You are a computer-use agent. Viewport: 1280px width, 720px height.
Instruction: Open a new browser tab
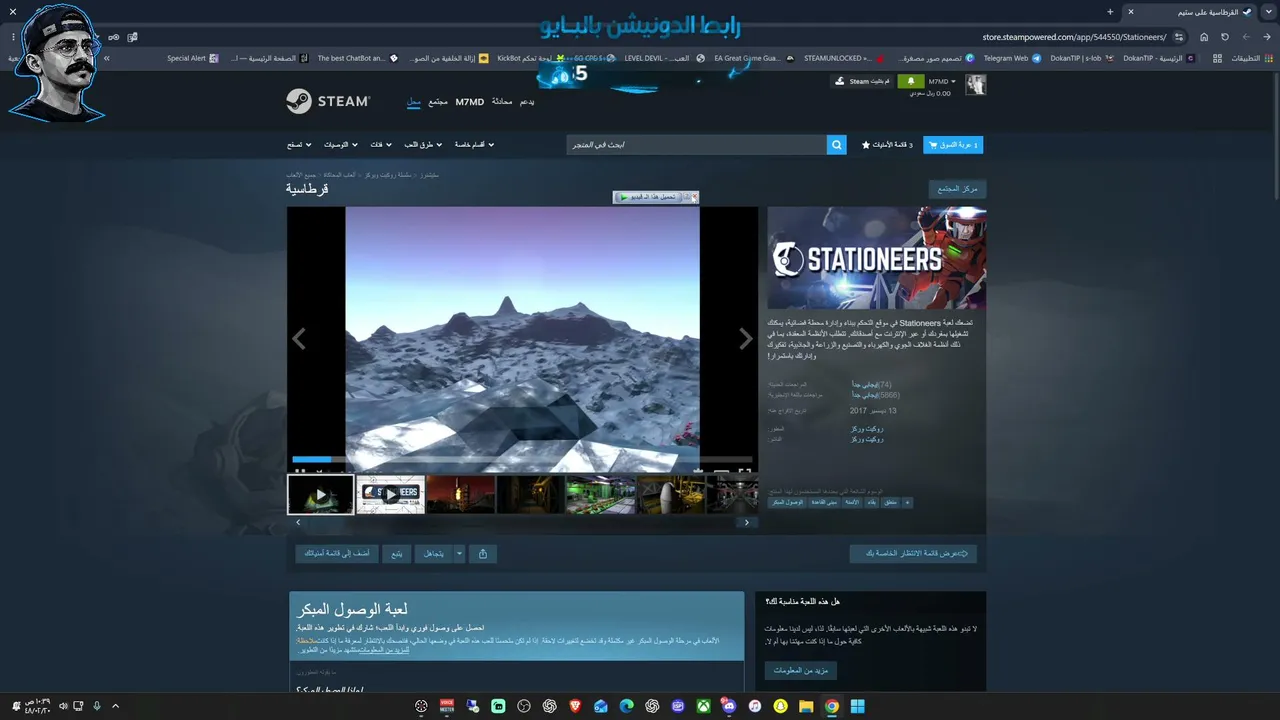pyautogui.click(x=1110, y=12)
